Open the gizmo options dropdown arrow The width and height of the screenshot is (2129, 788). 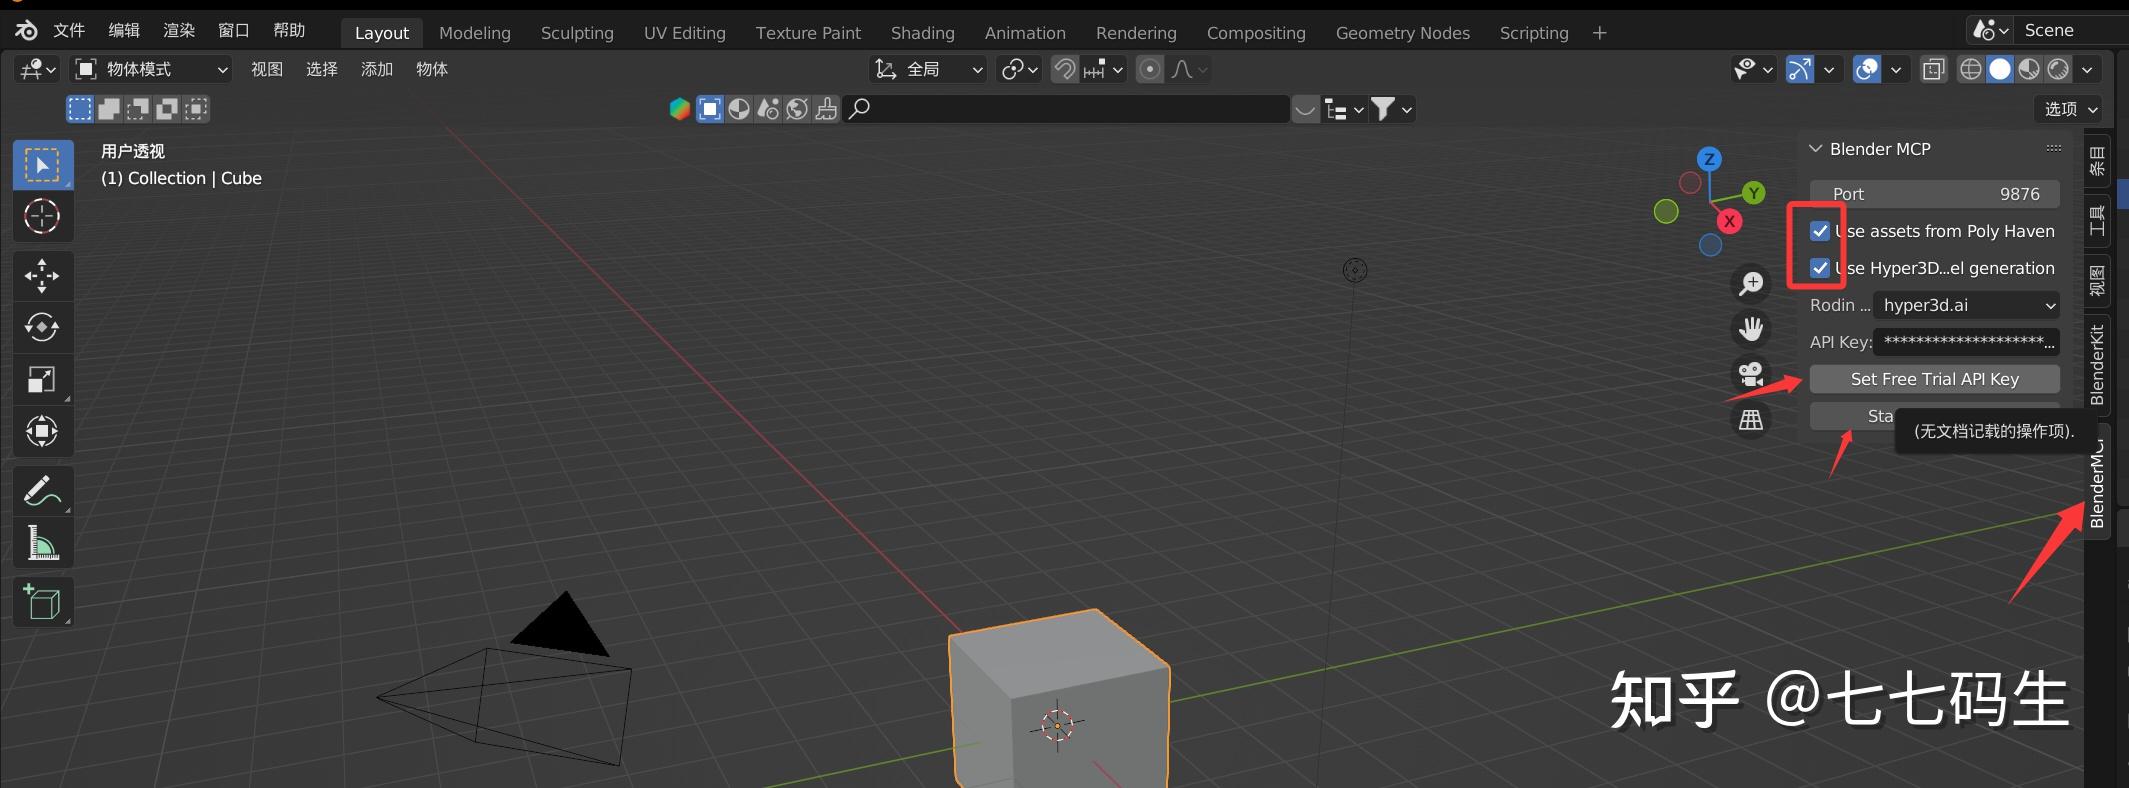tap(1828, 69)
